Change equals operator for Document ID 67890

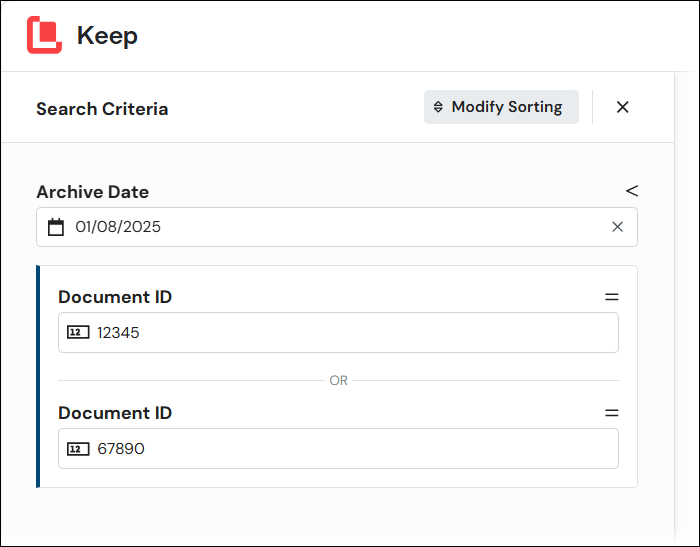[612, 413]
